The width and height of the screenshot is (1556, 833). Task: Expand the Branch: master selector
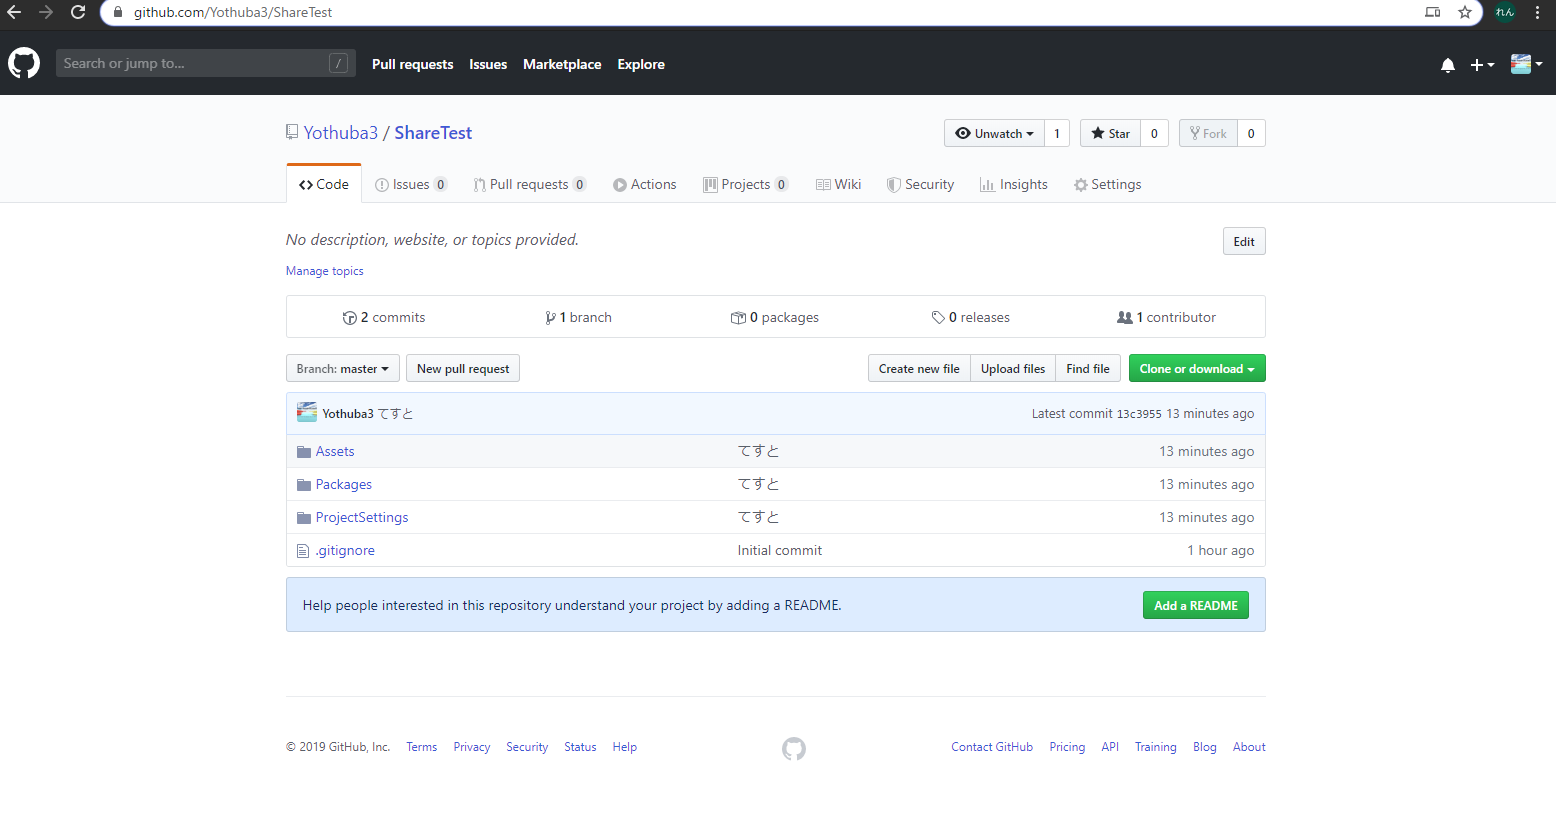(x=342, y=369)
